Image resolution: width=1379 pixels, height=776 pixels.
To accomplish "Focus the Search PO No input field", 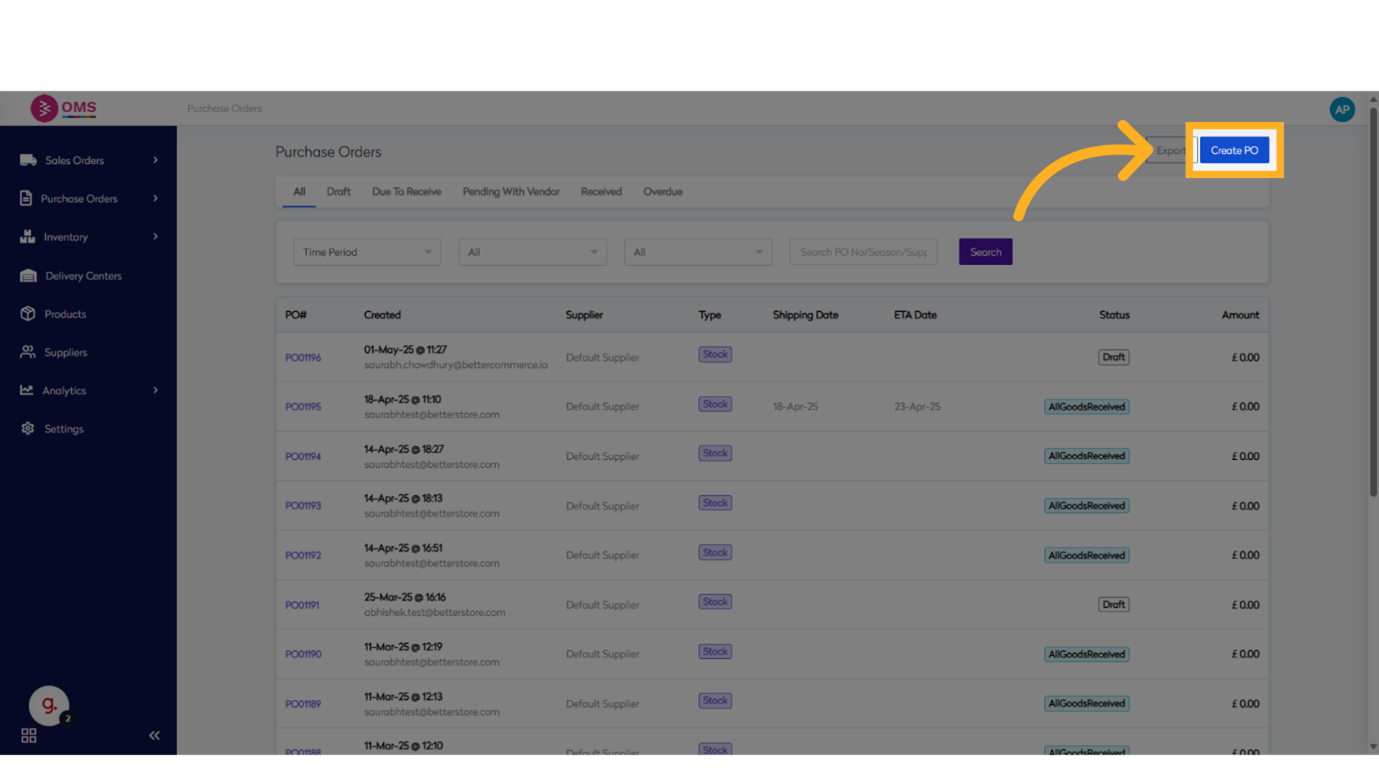I will click(863, 252).
